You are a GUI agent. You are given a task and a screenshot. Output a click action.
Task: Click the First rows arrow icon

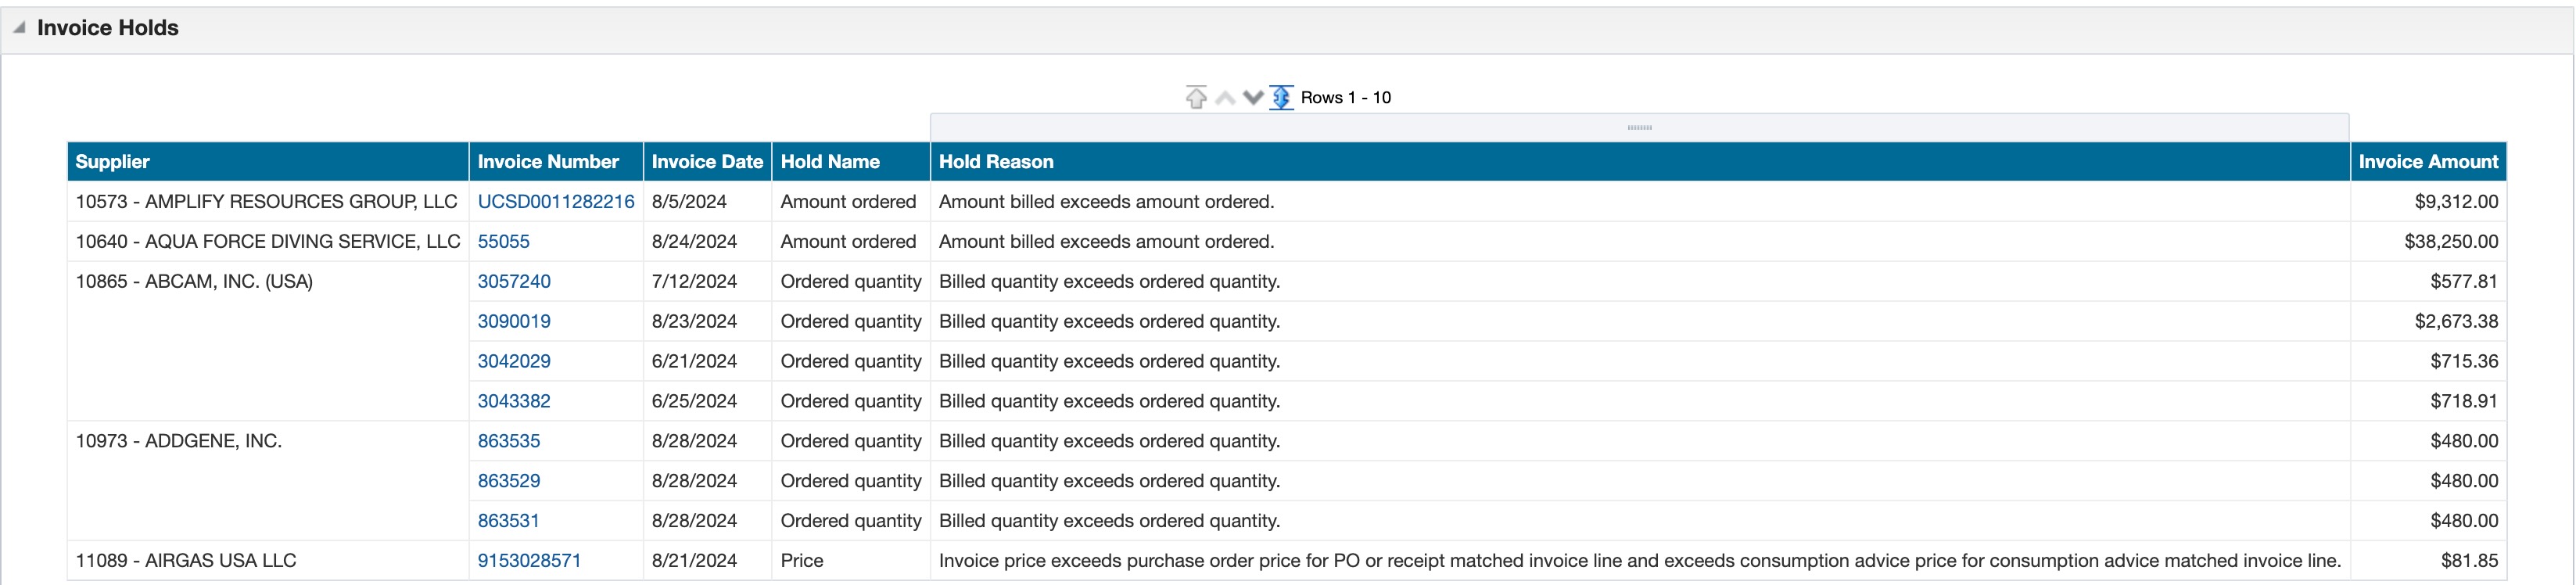1196,97
